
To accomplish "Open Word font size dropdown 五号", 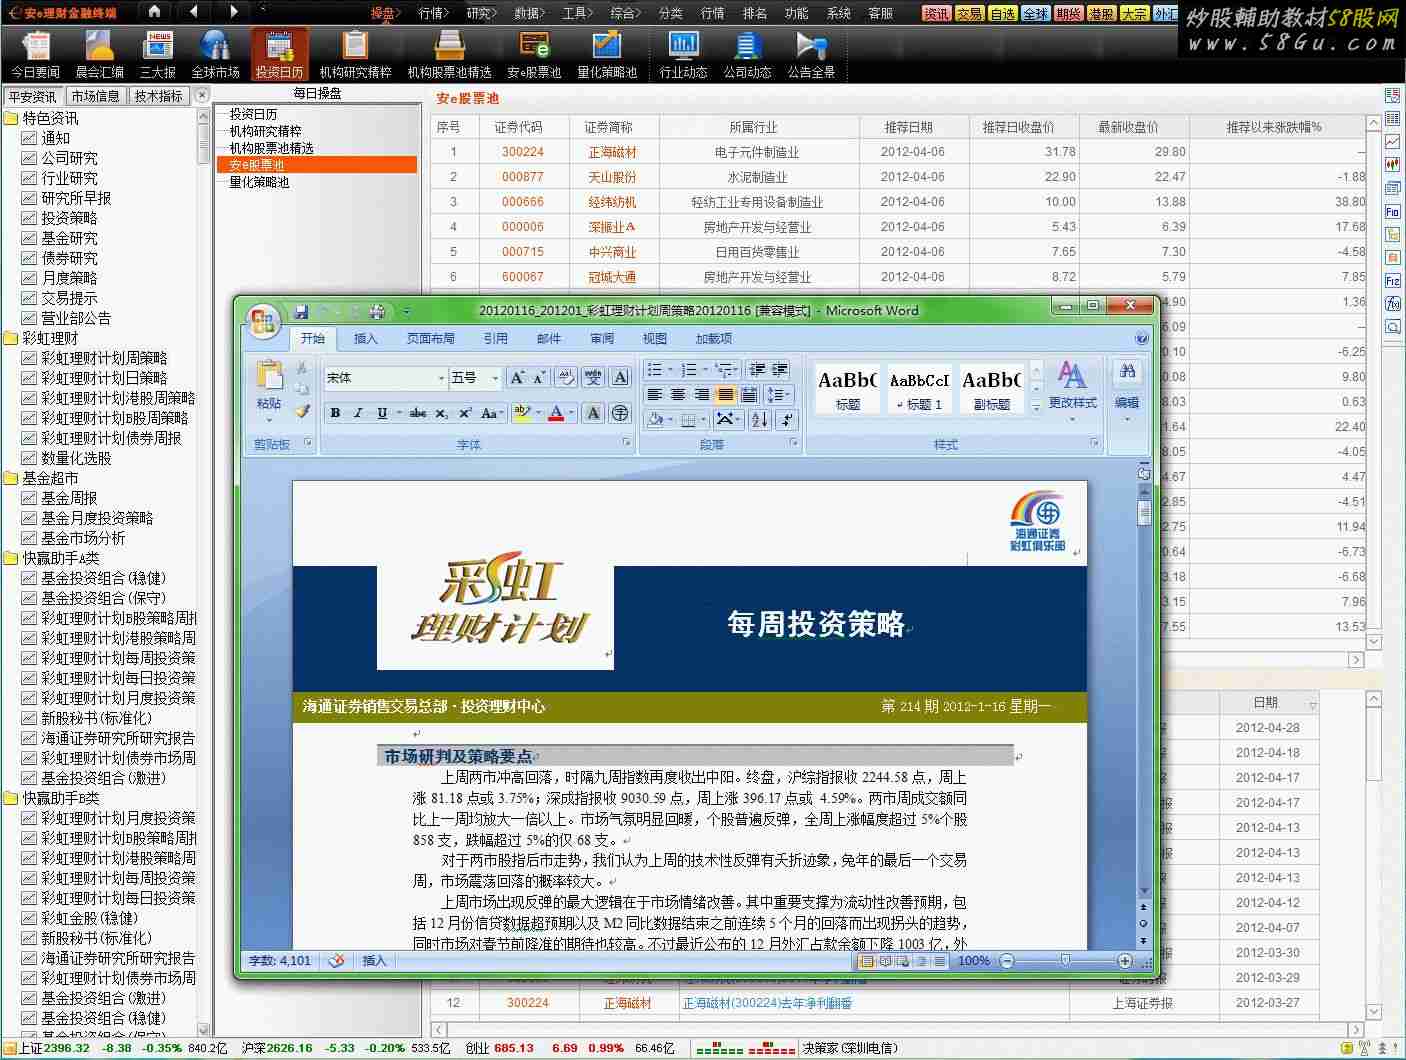I will point(495,378).
